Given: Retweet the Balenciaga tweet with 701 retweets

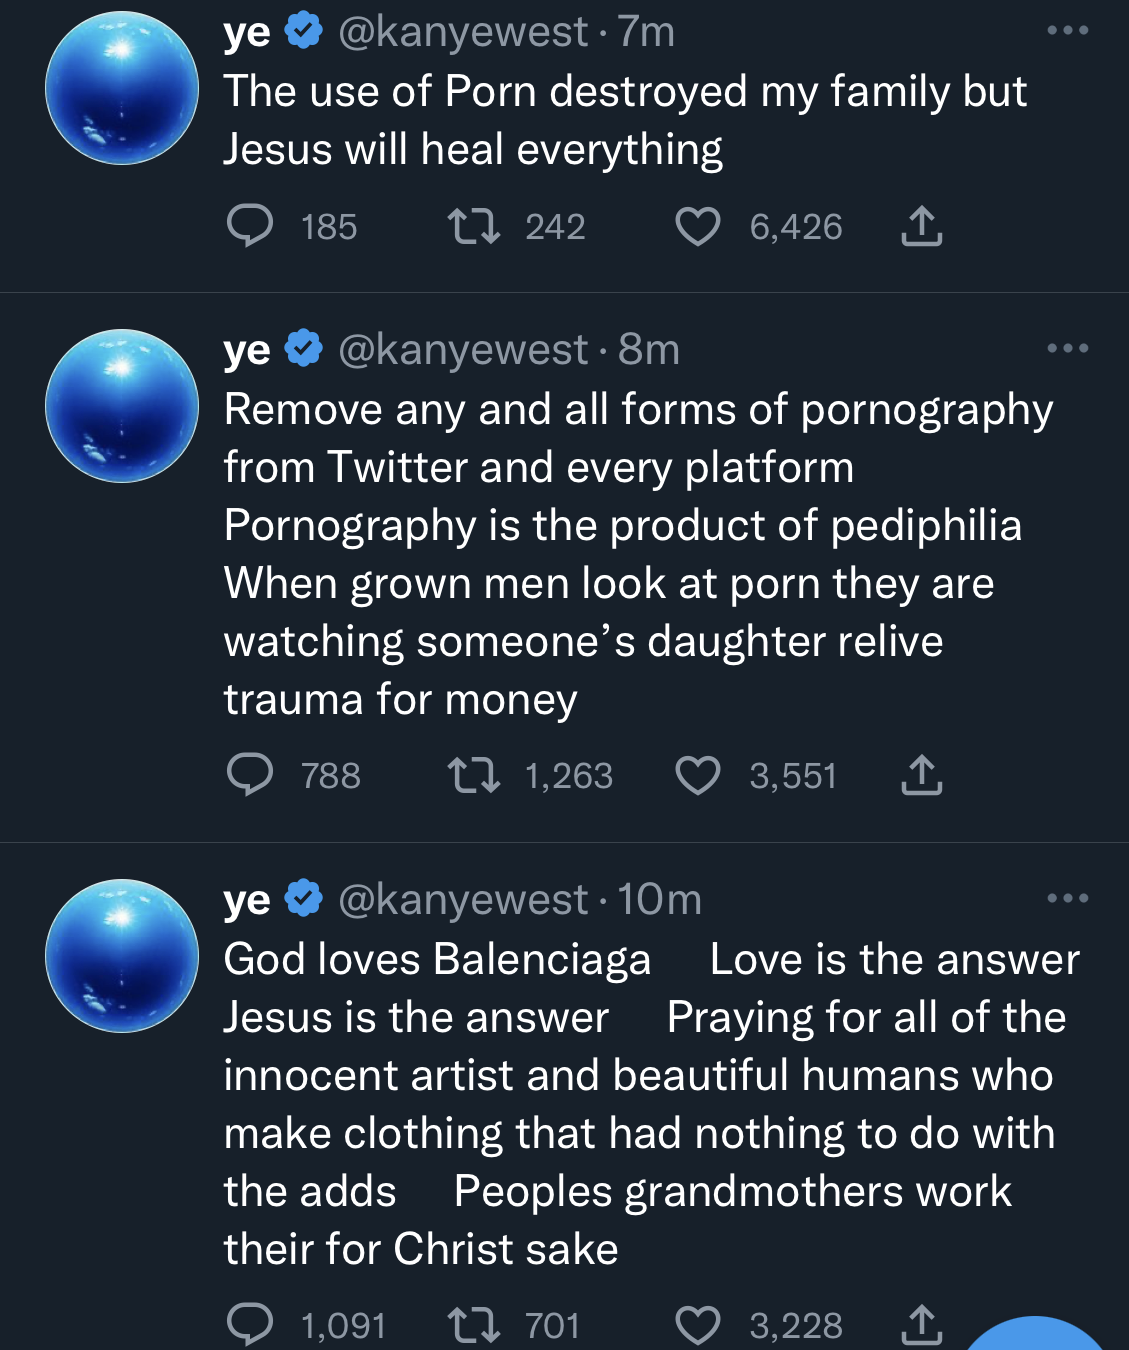Looking at the screenshot, I should click(474, 1324).
